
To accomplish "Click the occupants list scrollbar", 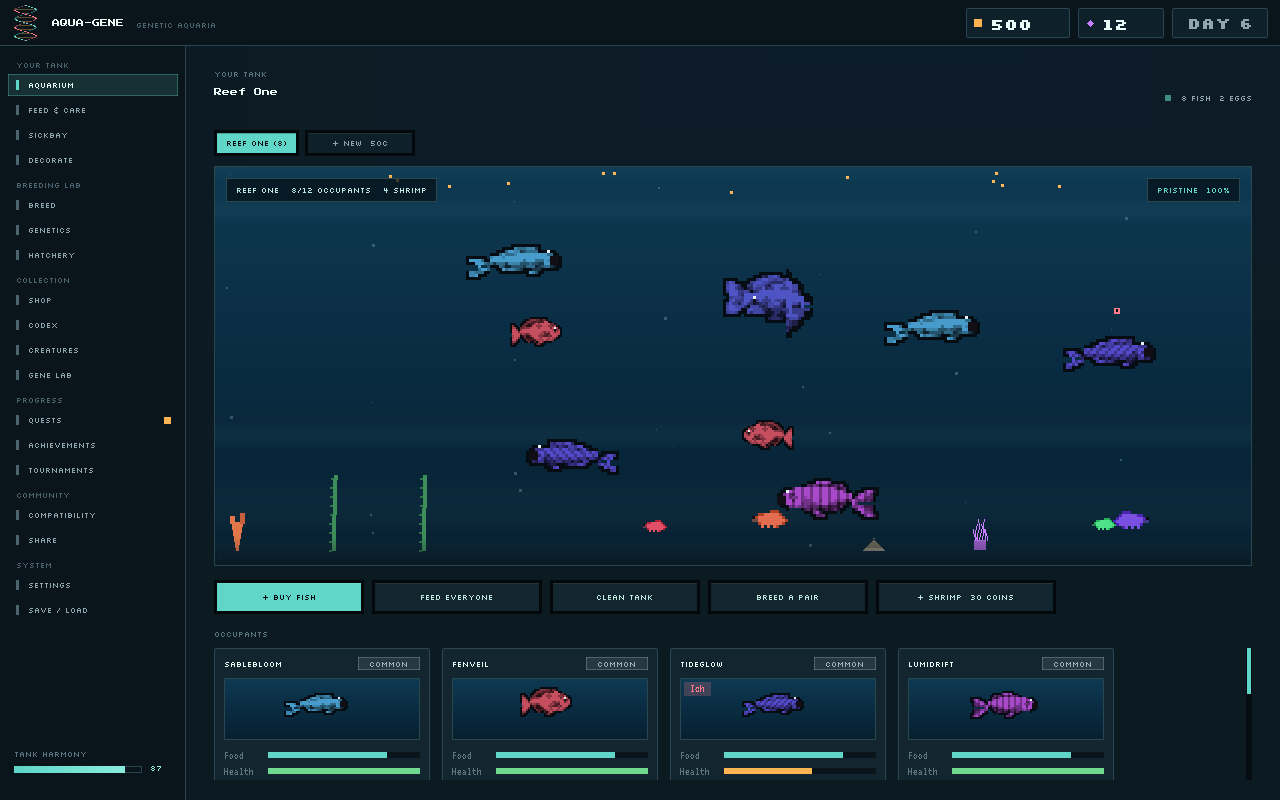I will click(1249, 713).
